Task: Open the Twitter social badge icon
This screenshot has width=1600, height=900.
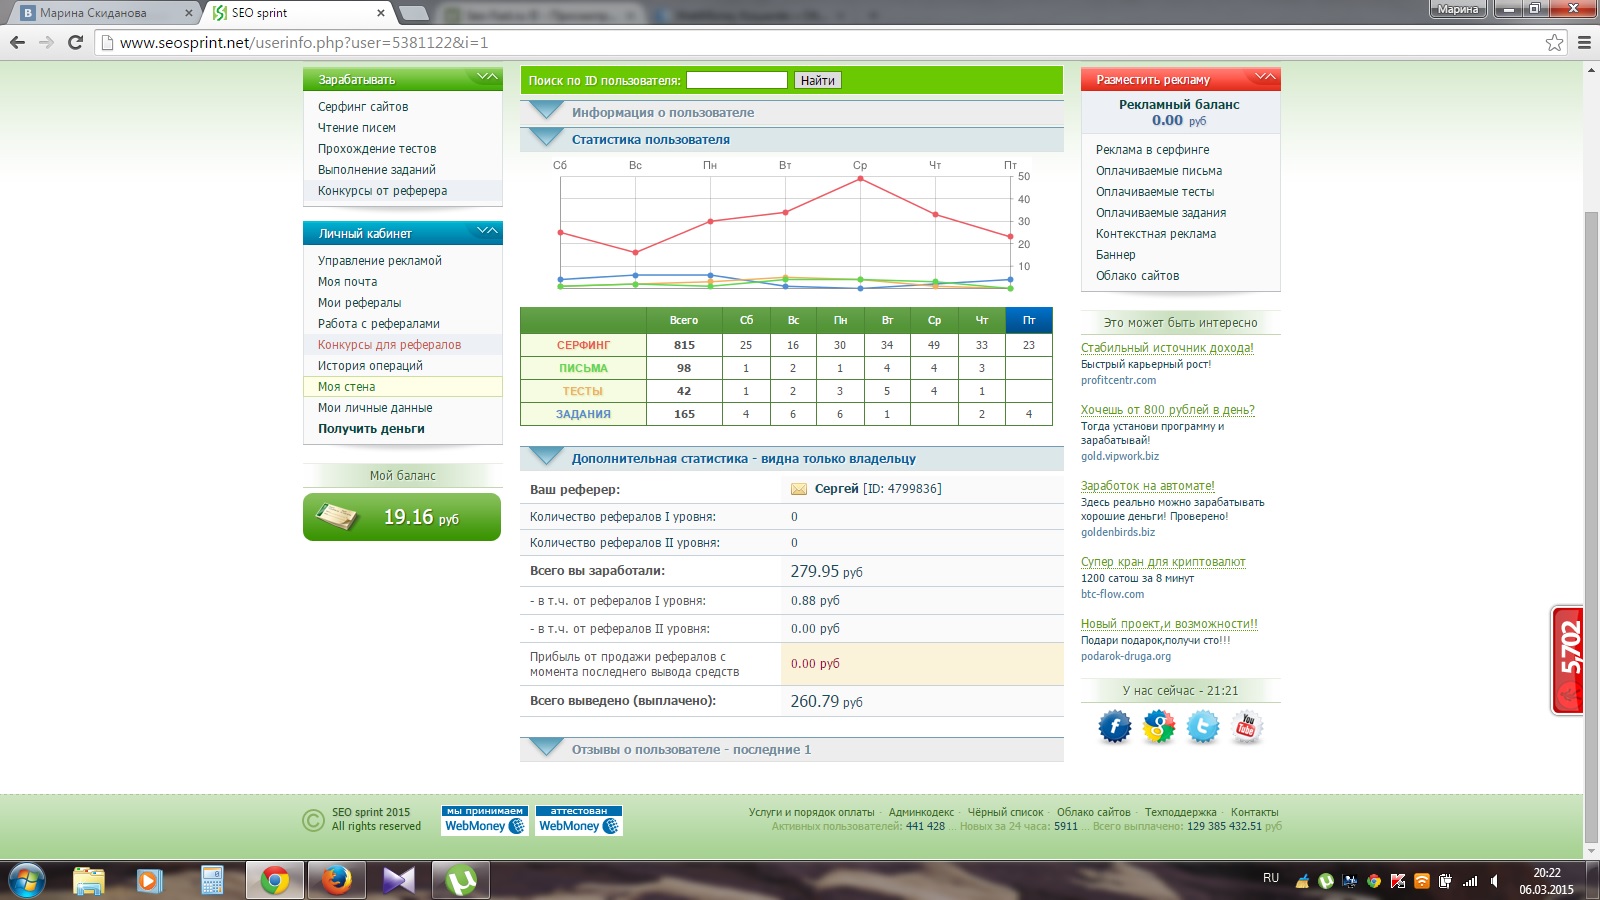Action: (x=1202, y=727)
